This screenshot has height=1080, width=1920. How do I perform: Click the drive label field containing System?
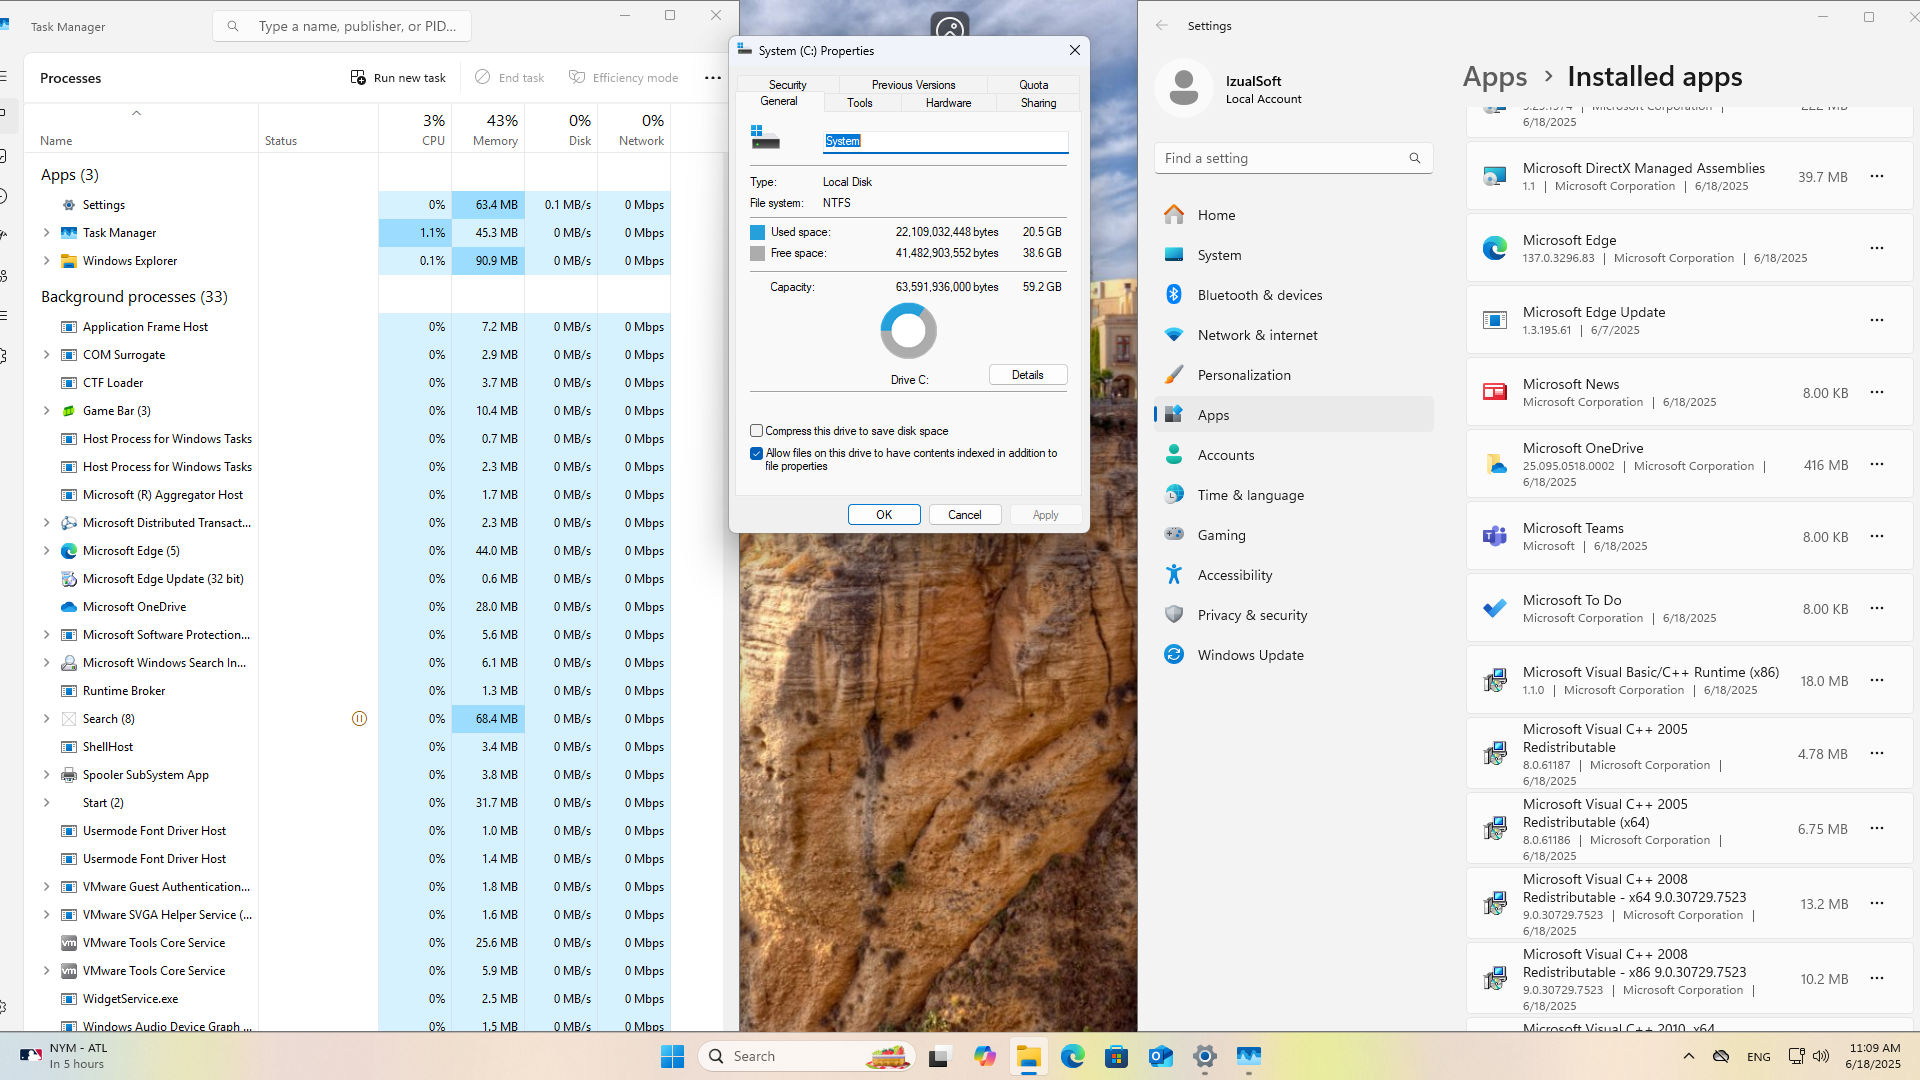(946, 141)
